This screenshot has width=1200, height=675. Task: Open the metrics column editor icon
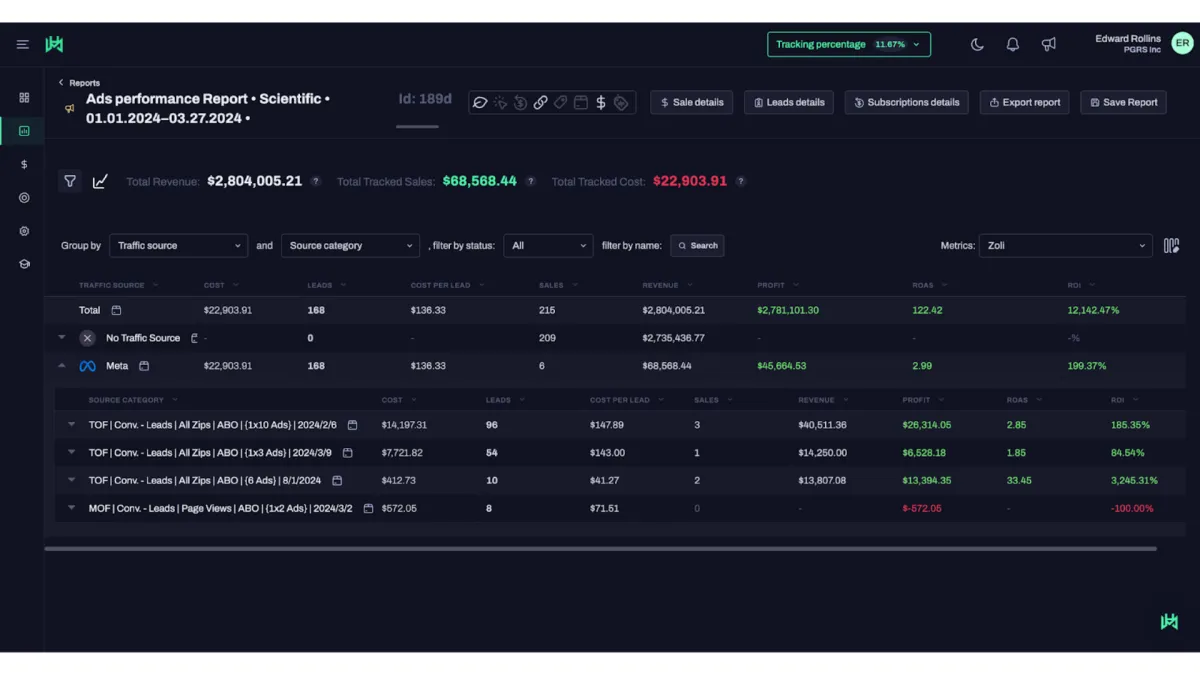1171,245
